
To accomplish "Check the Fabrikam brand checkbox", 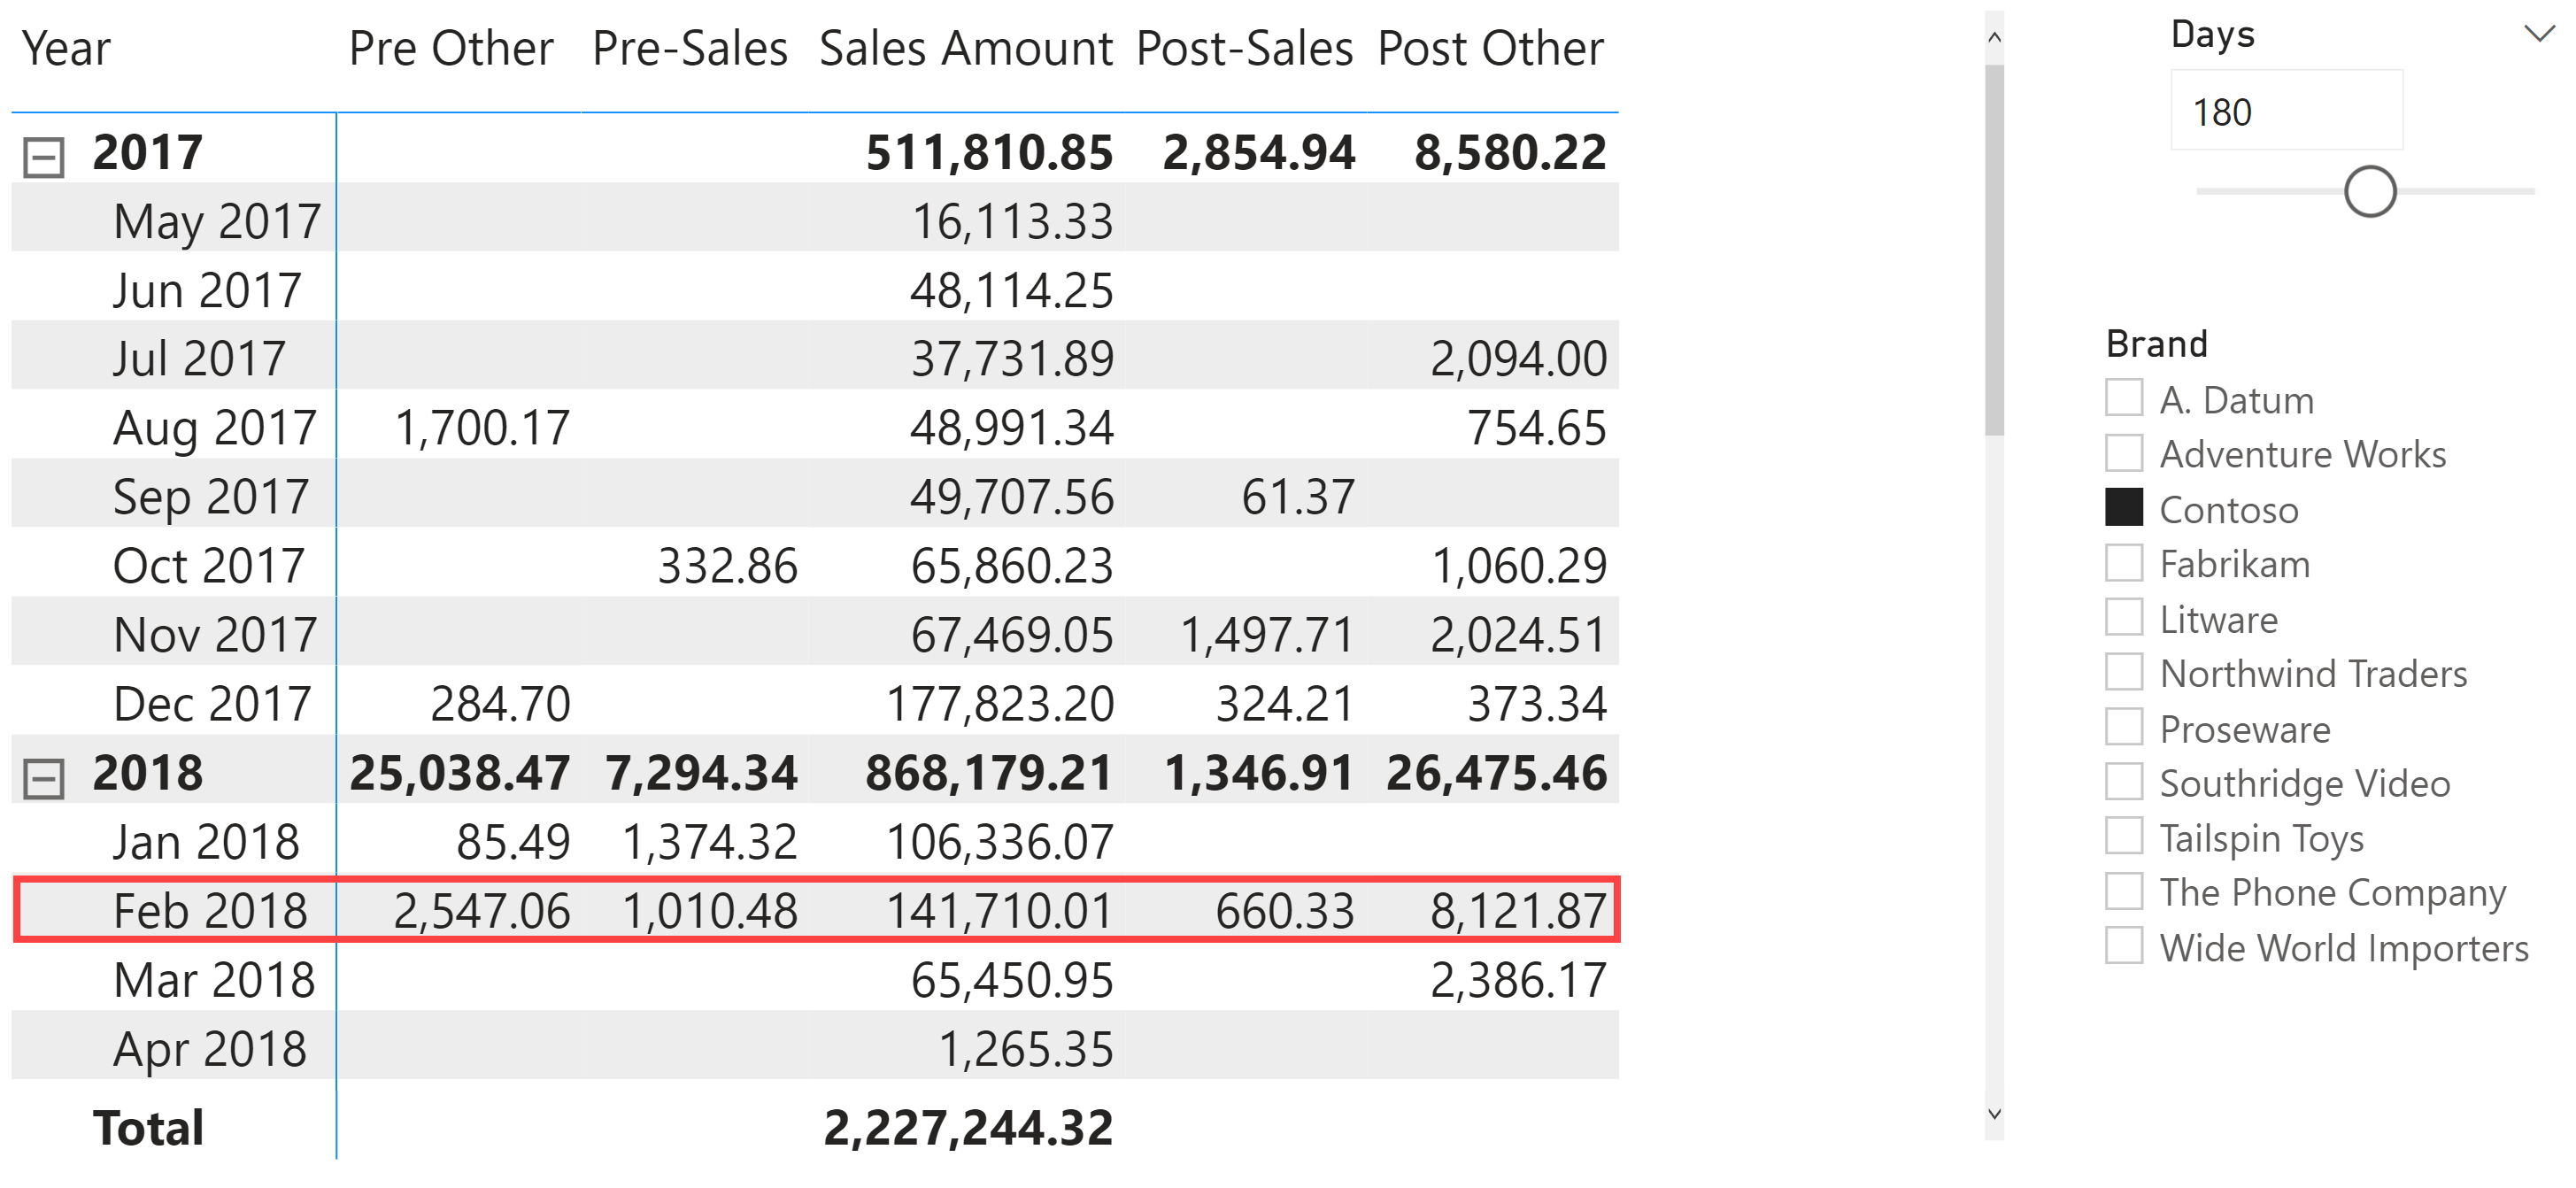I will pos(2124,562).
